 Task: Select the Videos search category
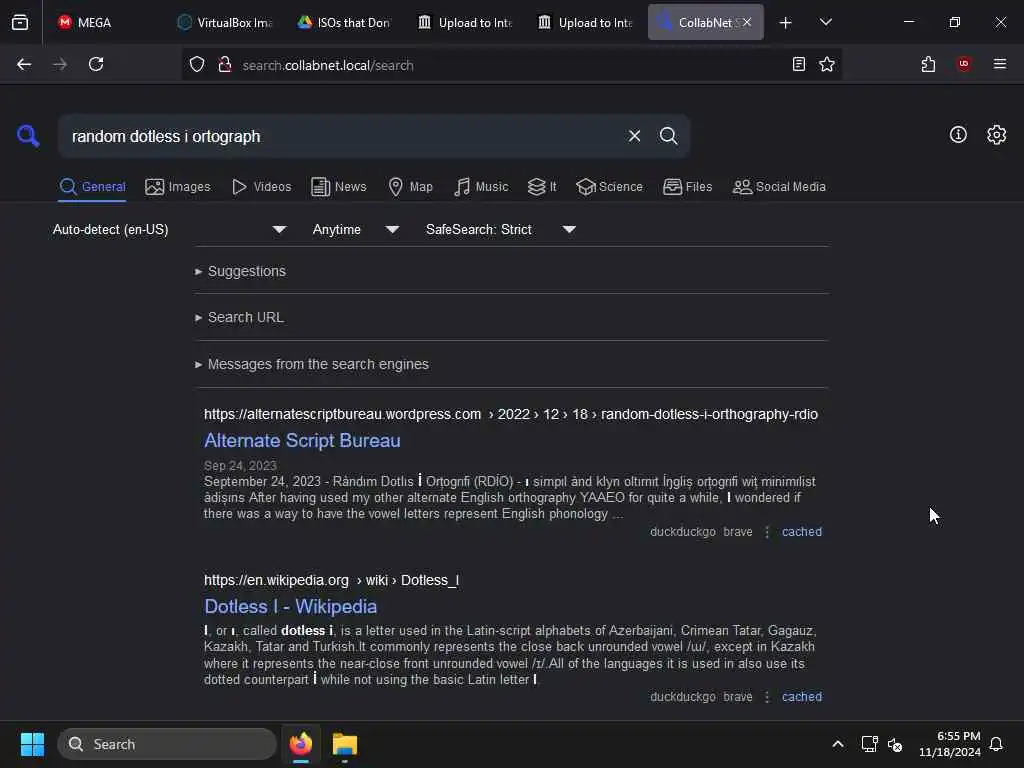261,187
